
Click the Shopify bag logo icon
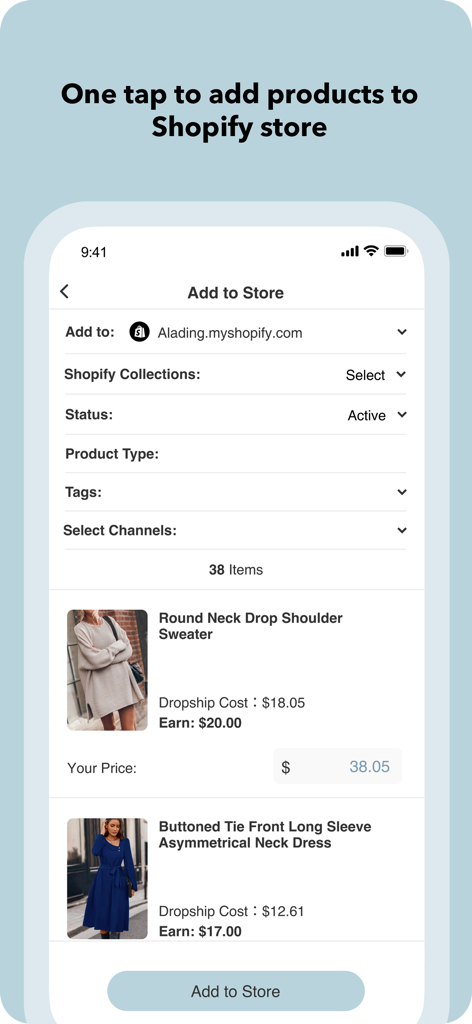tap(139, 332)
